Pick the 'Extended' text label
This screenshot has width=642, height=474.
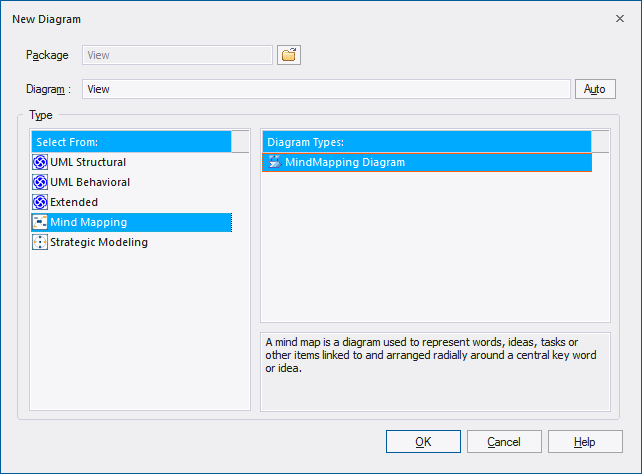click(74, 202)
